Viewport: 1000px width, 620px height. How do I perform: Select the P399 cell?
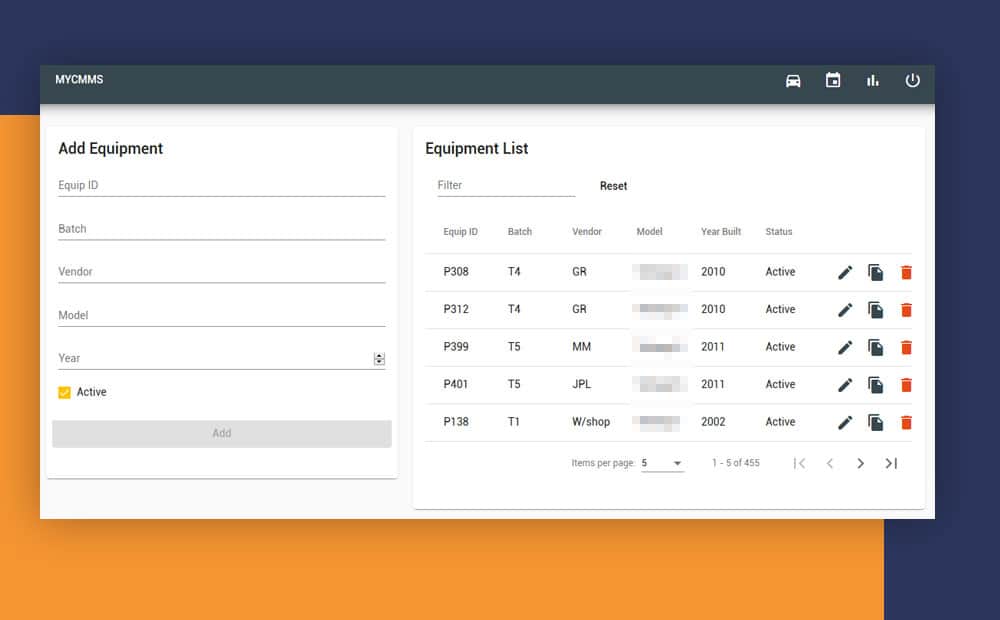pos(456,347)
